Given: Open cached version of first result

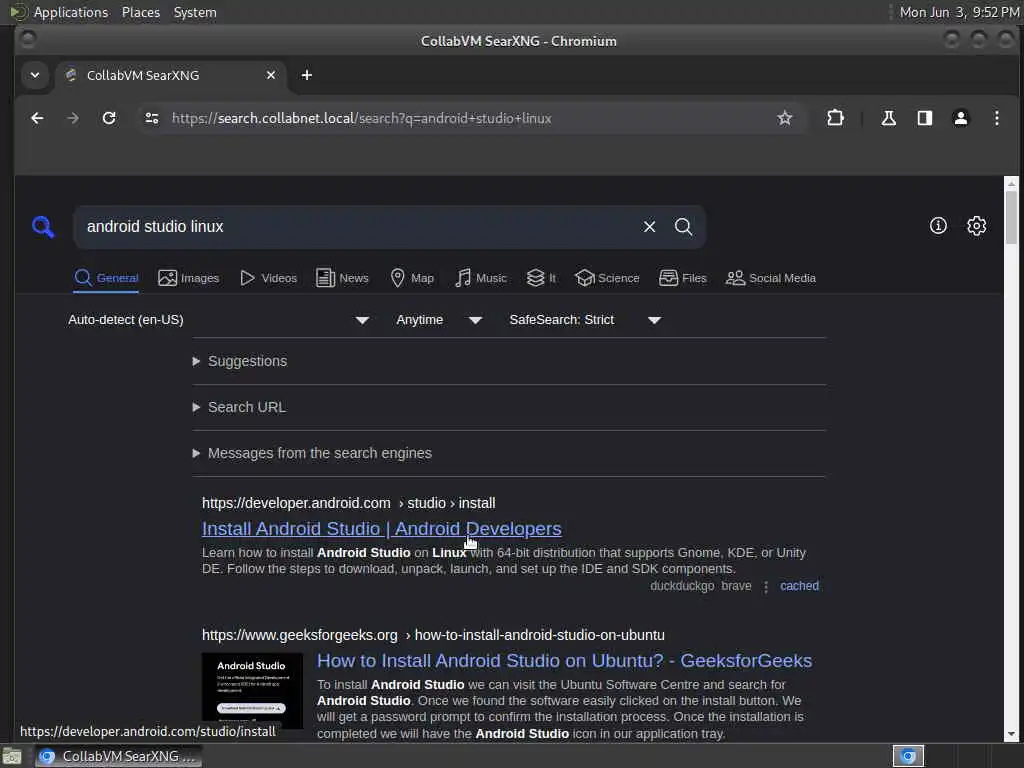Looking at the screenshot, I should pos(799,586).
